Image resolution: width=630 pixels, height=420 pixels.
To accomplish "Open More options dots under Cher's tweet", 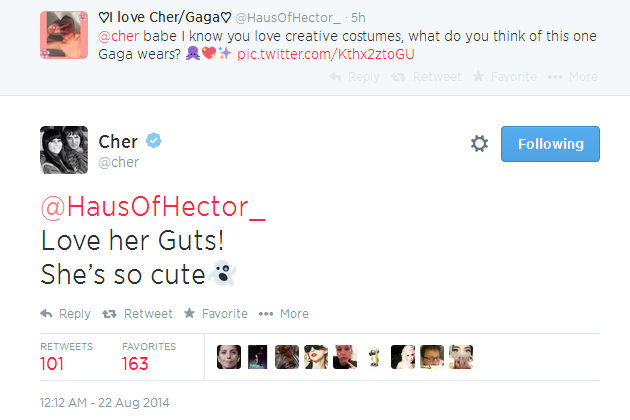I will 266,314.
